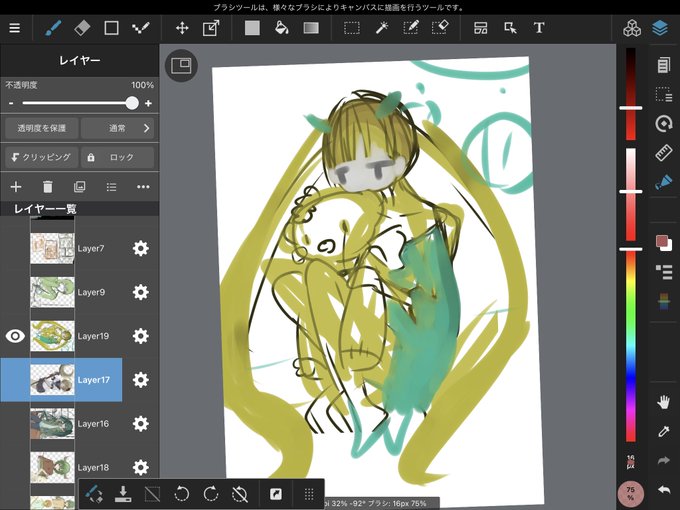Select Layer17 thumbnail
Viewport: 680px width, 510px height.
click(52, 380)
